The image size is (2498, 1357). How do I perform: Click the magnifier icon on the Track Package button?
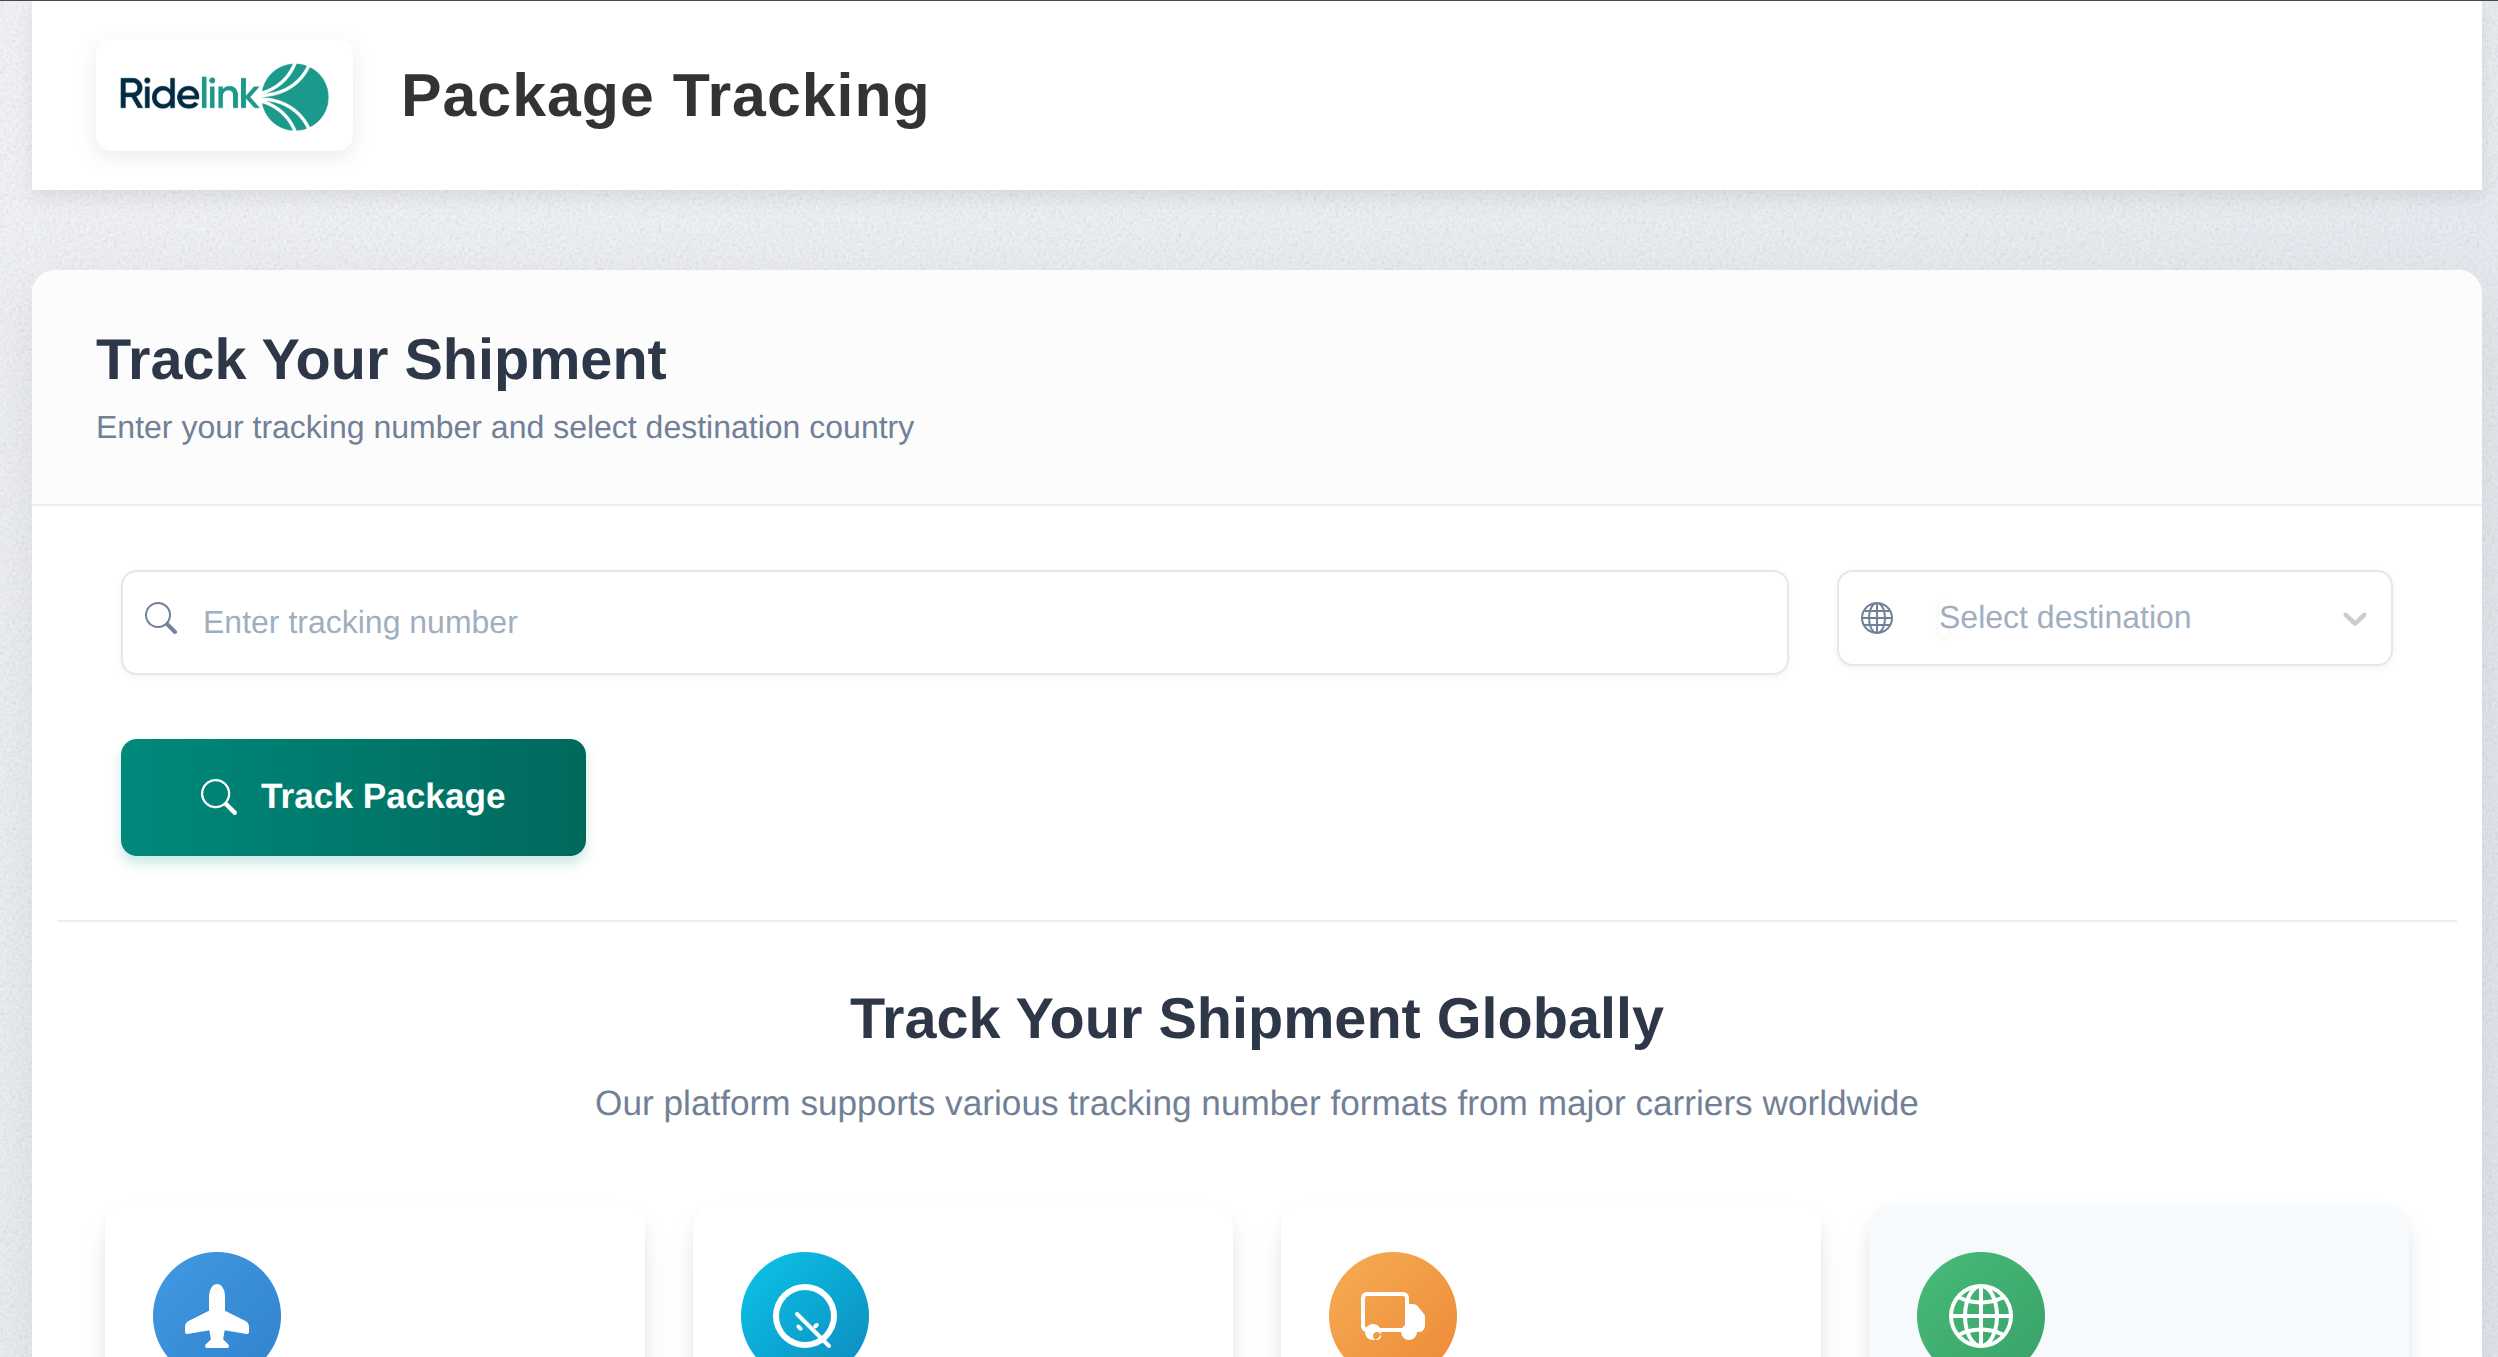[x=220, y=797]
